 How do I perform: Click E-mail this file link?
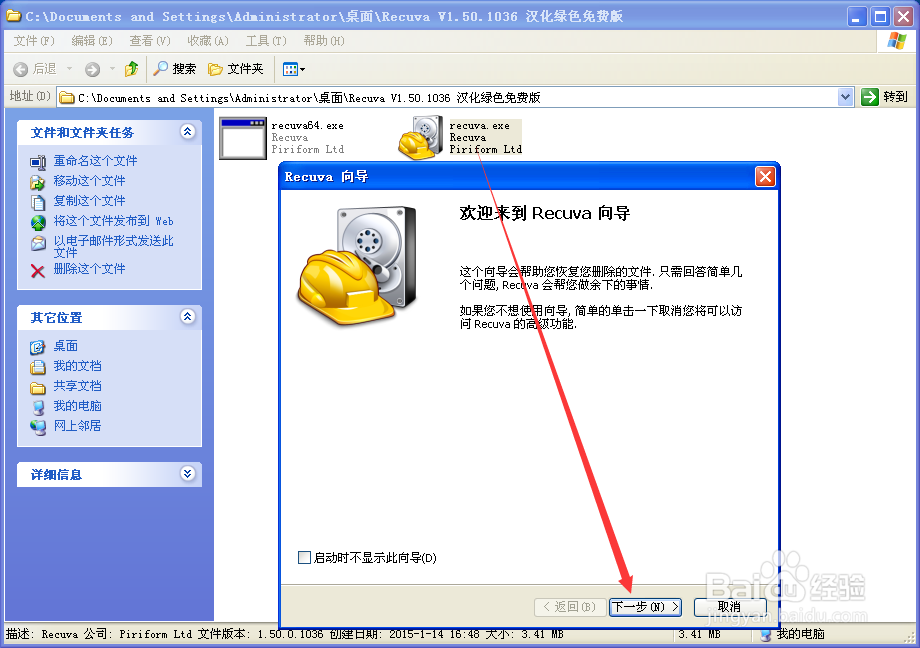click(113, 246)
